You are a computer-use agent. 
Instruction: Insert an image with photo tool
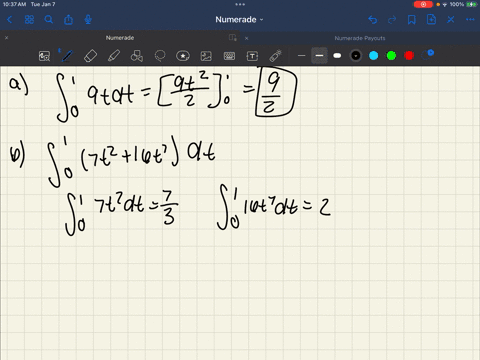pyautogui.click(x=206, y=56)
